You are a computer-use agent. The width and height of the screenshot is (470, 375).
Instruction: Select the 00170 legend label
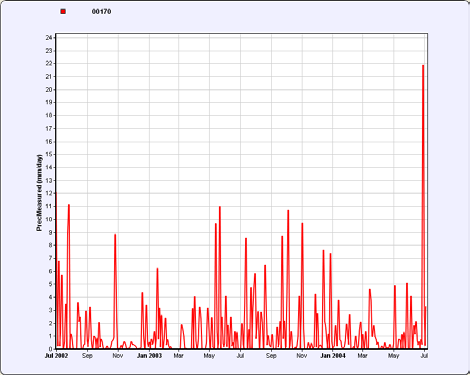[101, 12]
